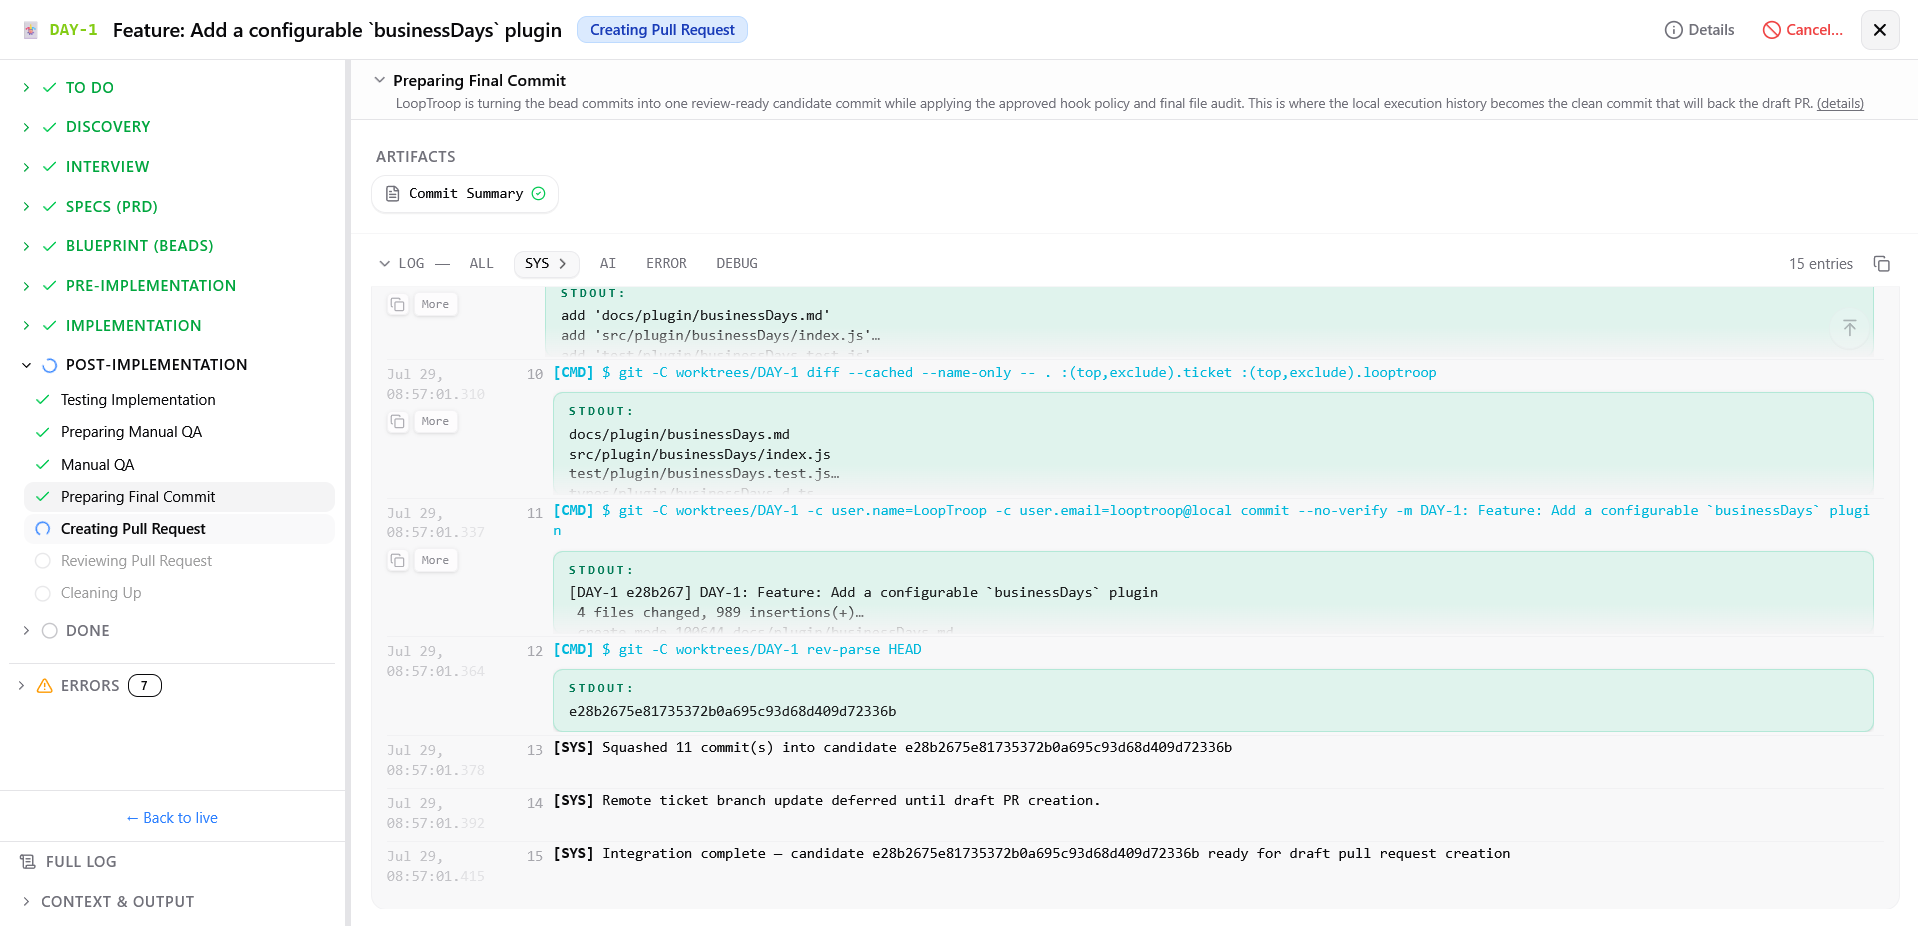1918x926 pixels.
Task: Expand the TO DO section
Action: click(26, 88)
